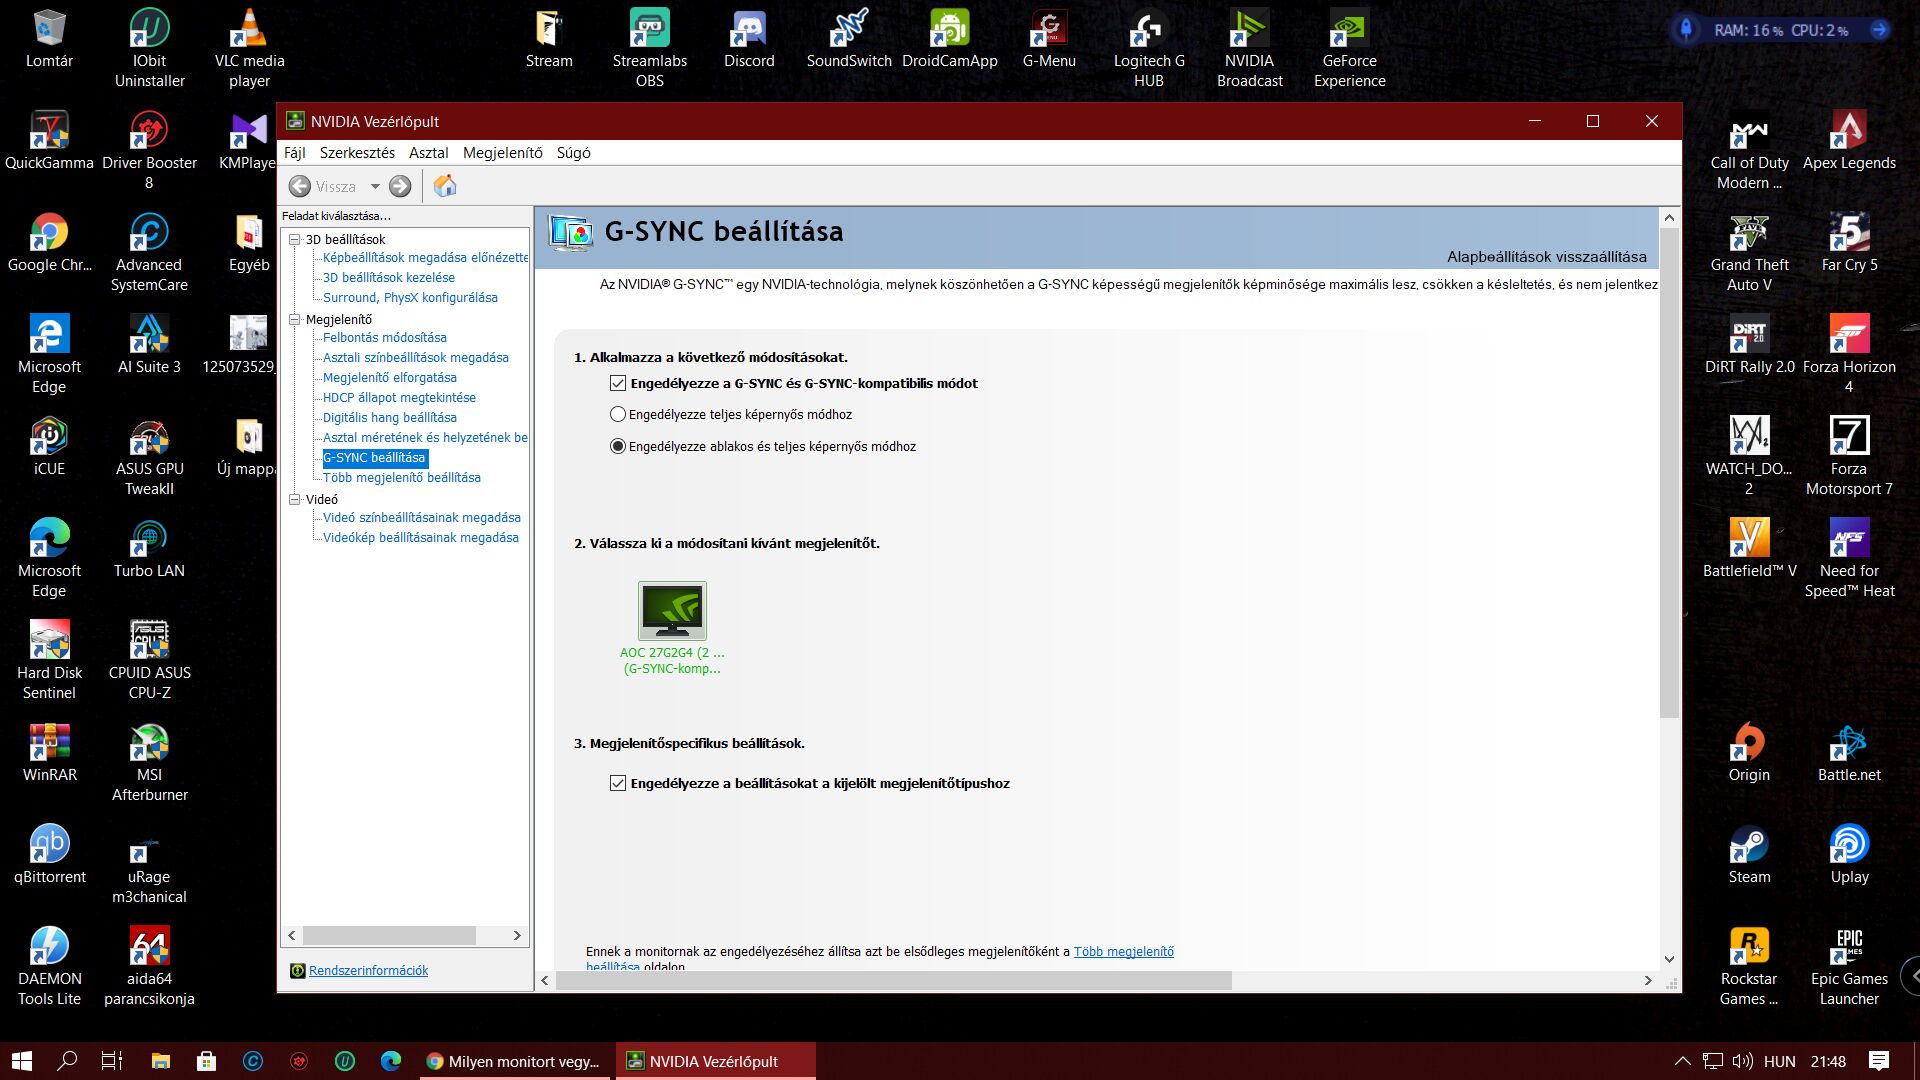Select teljes képernyős módhoz radio option
This screenshot has height=1080, width=1920.
point(618,414)
